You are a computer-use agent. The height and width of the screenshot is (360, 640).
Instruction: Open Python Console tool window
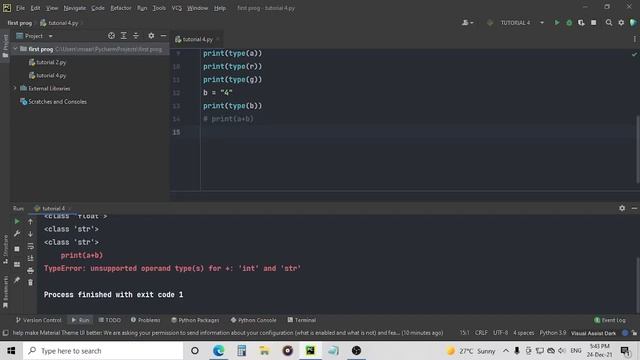pos(253,320)
